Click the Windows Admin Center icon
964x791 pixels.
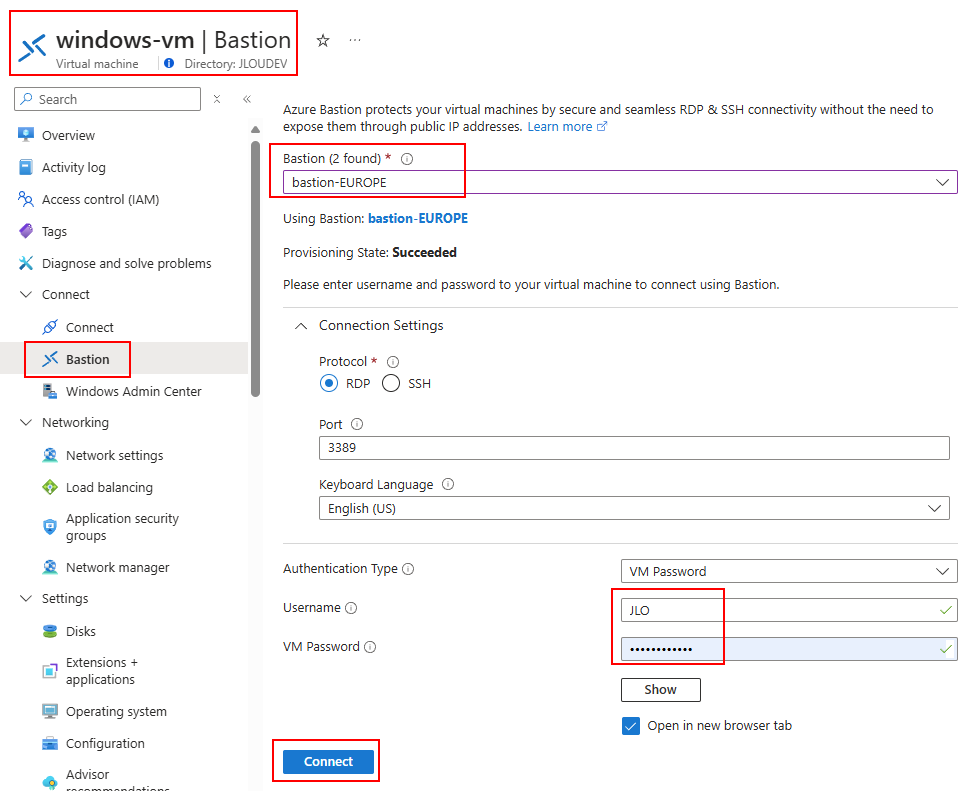(50, 391)
